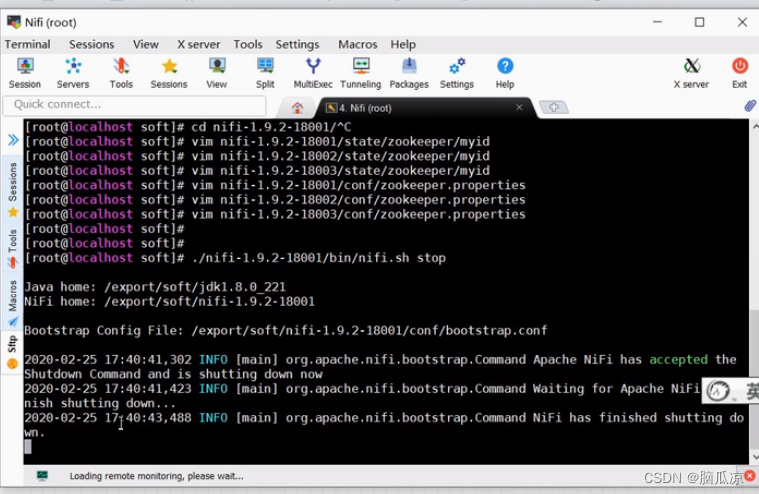This screenshot has width=759, height=494.
Task: Open the Tunneling toolbar icon
Action: [361, 73]
